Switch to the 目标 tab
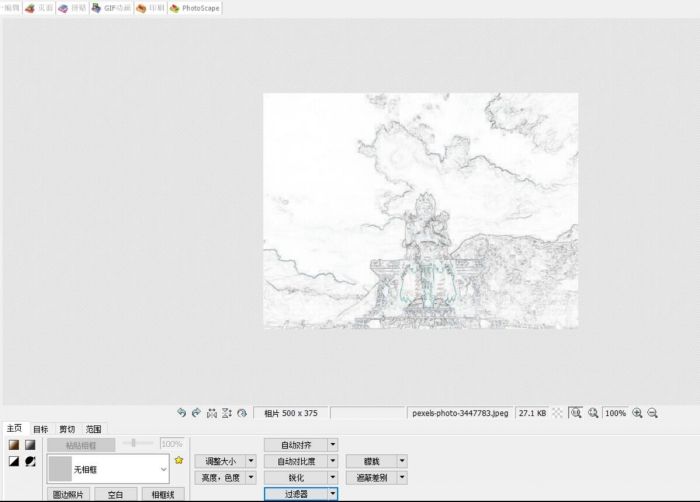 click(41, 429)
